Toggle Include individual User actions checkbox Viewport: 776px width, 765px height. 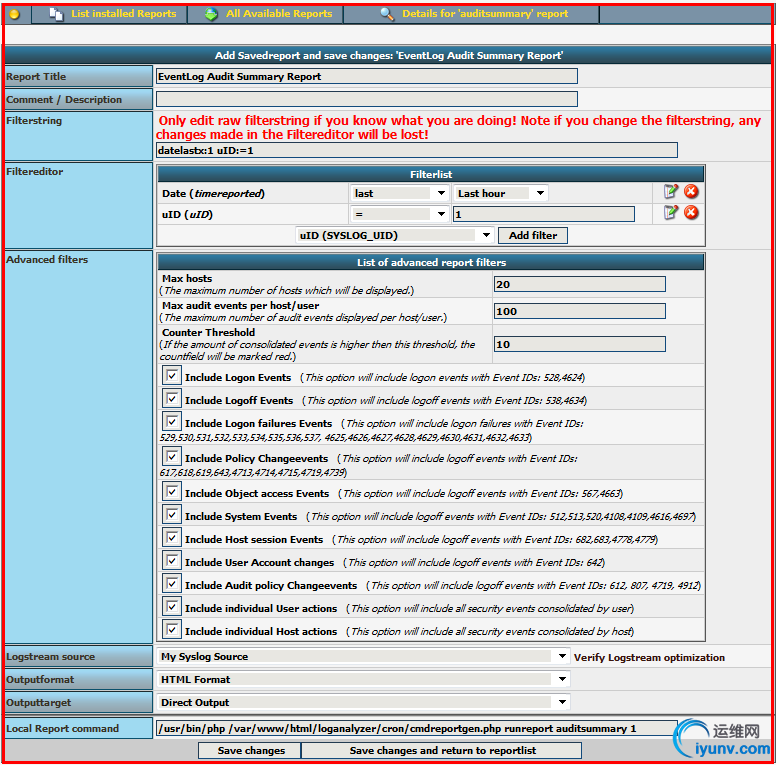pos(172,606)
